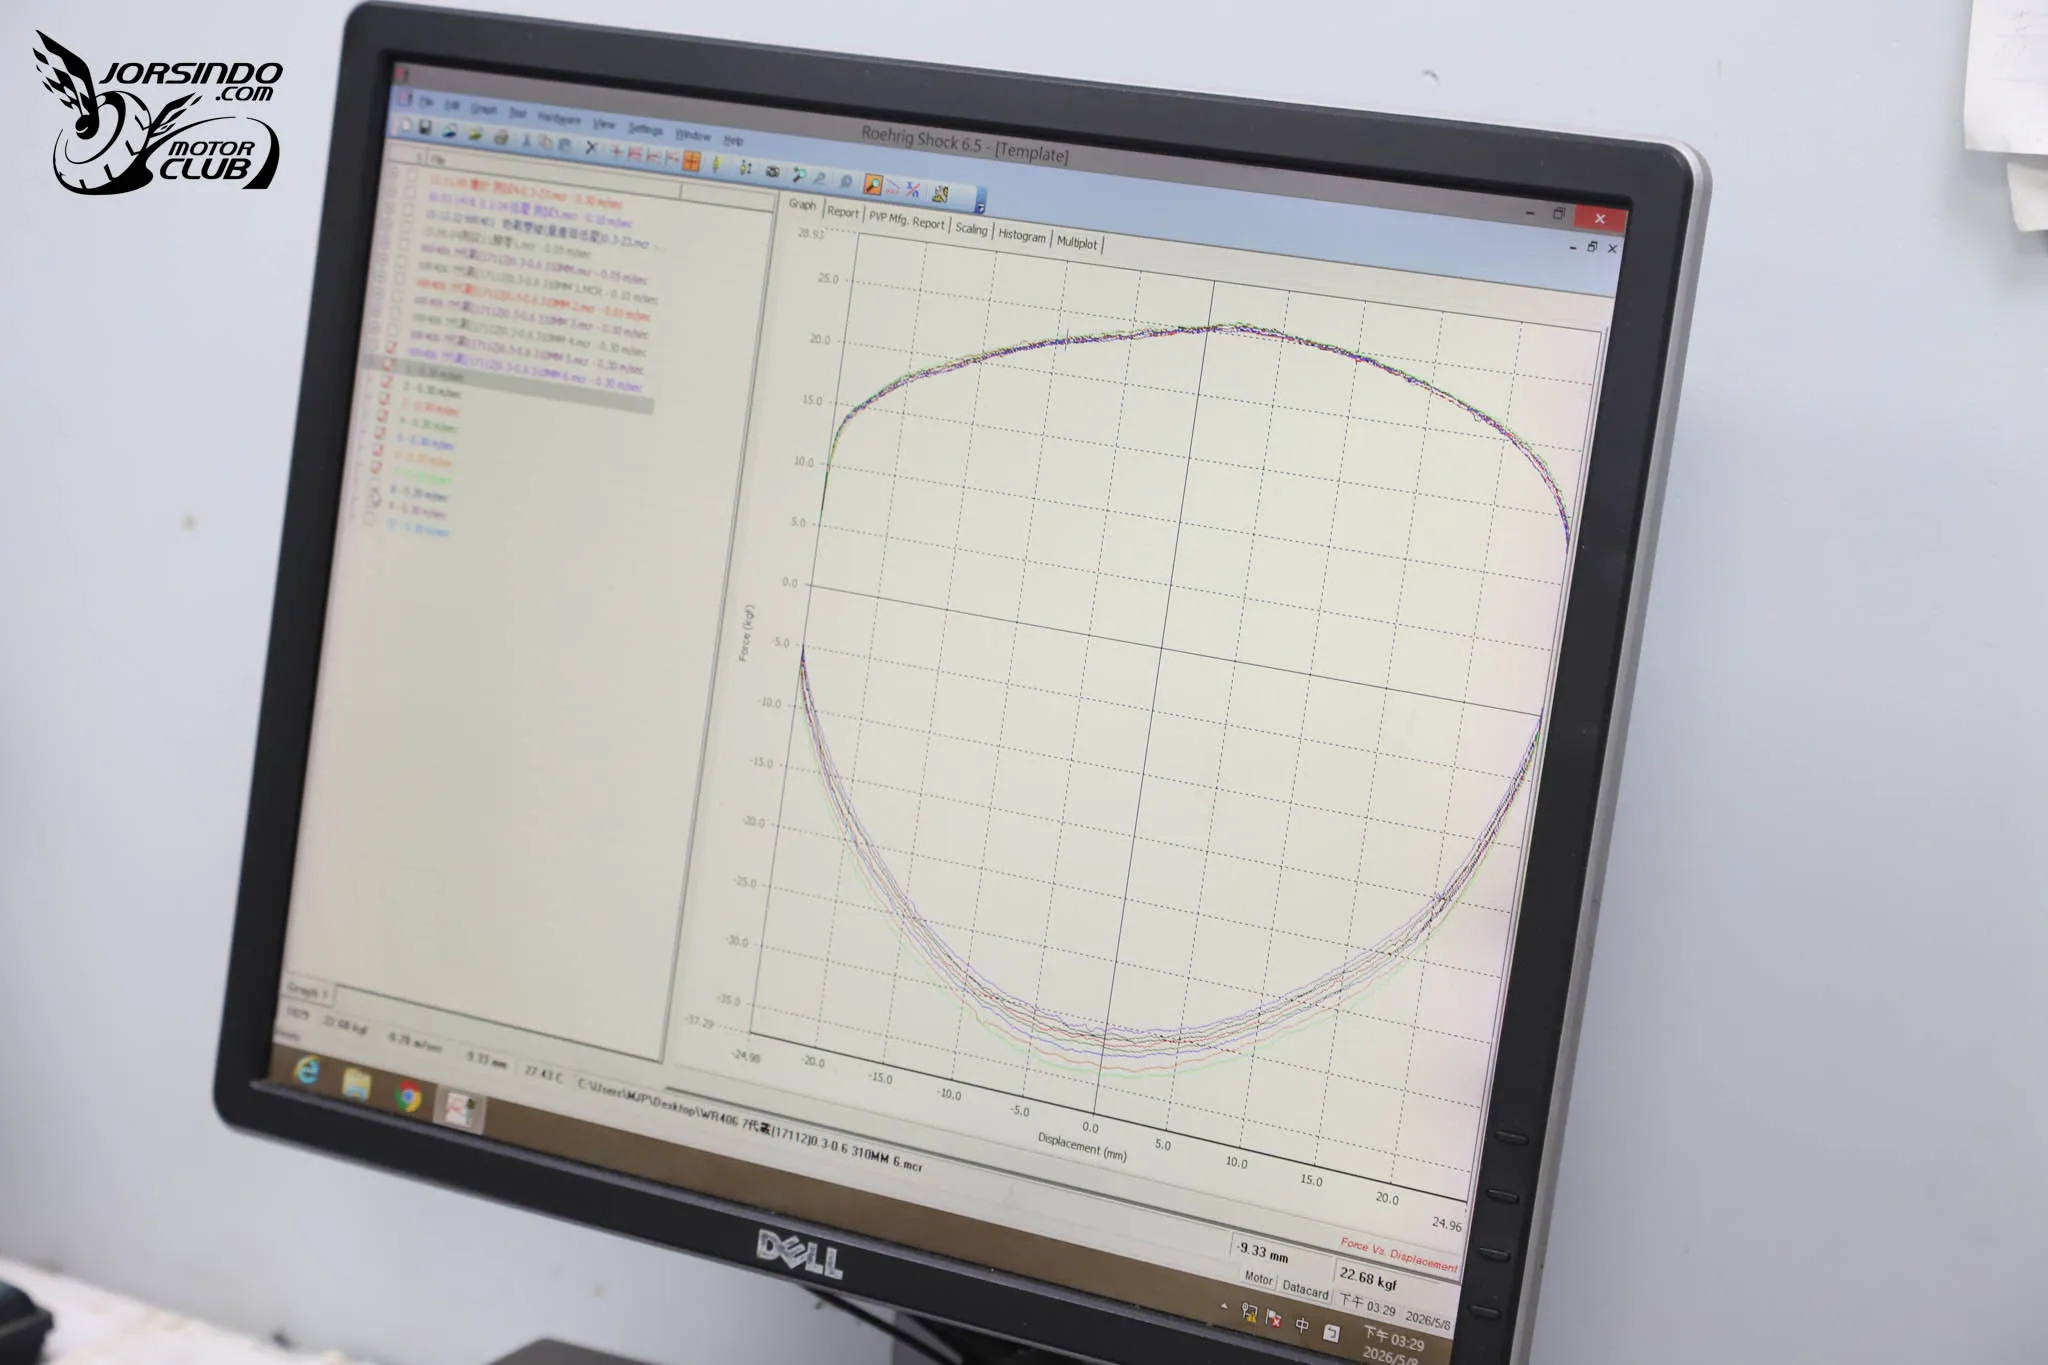Image resolution: width=2048 pixels, height=1365 pixels.
Task: Switch to the Multiplot tab
Action: [x=1077, y=243]
